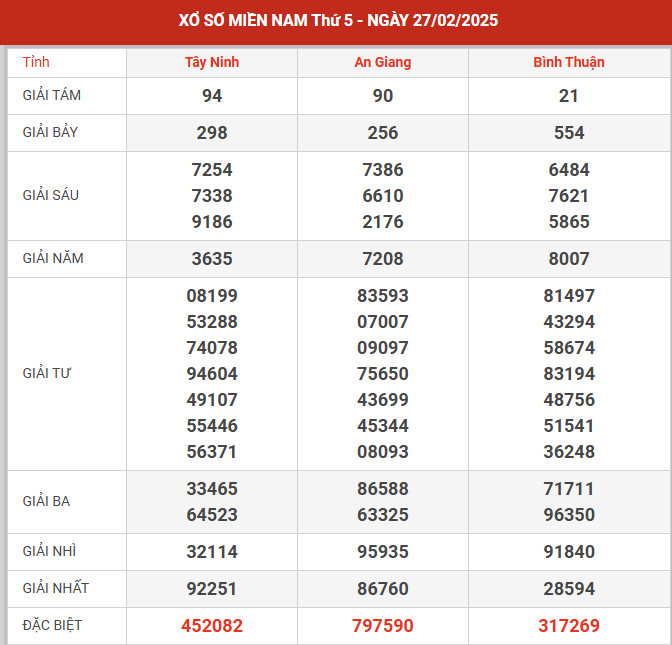Click the number 6484 in giải sáu
672x645 pixels.
point(569,170)
